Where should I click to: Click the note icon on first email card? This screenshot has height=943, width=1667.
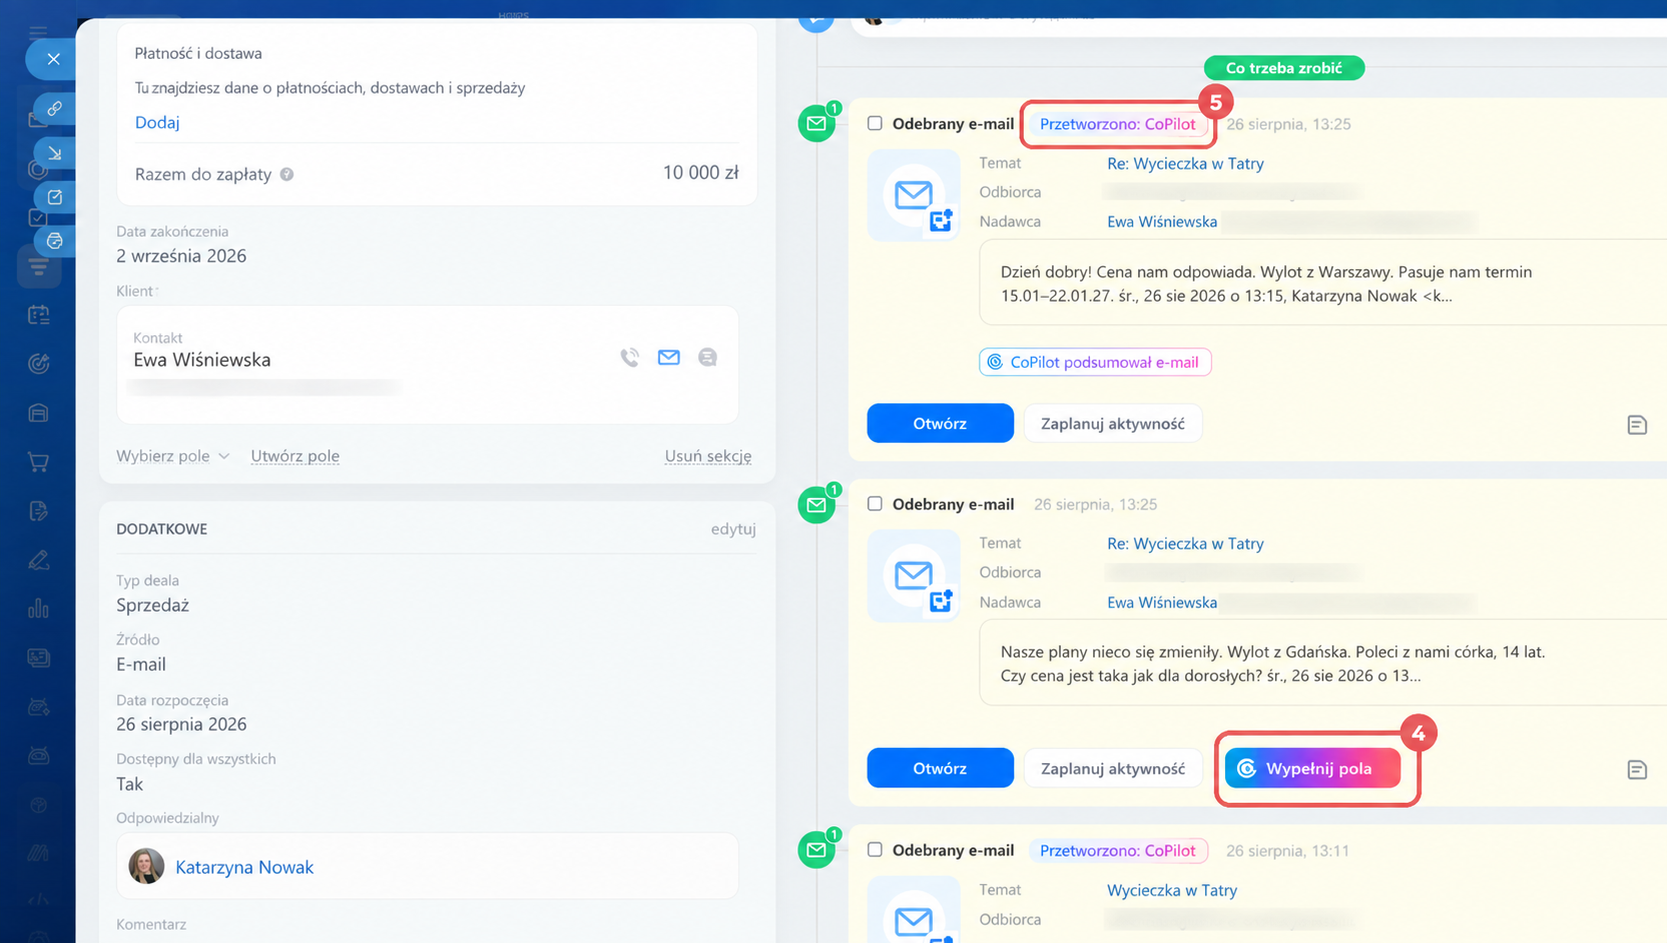1636,425
